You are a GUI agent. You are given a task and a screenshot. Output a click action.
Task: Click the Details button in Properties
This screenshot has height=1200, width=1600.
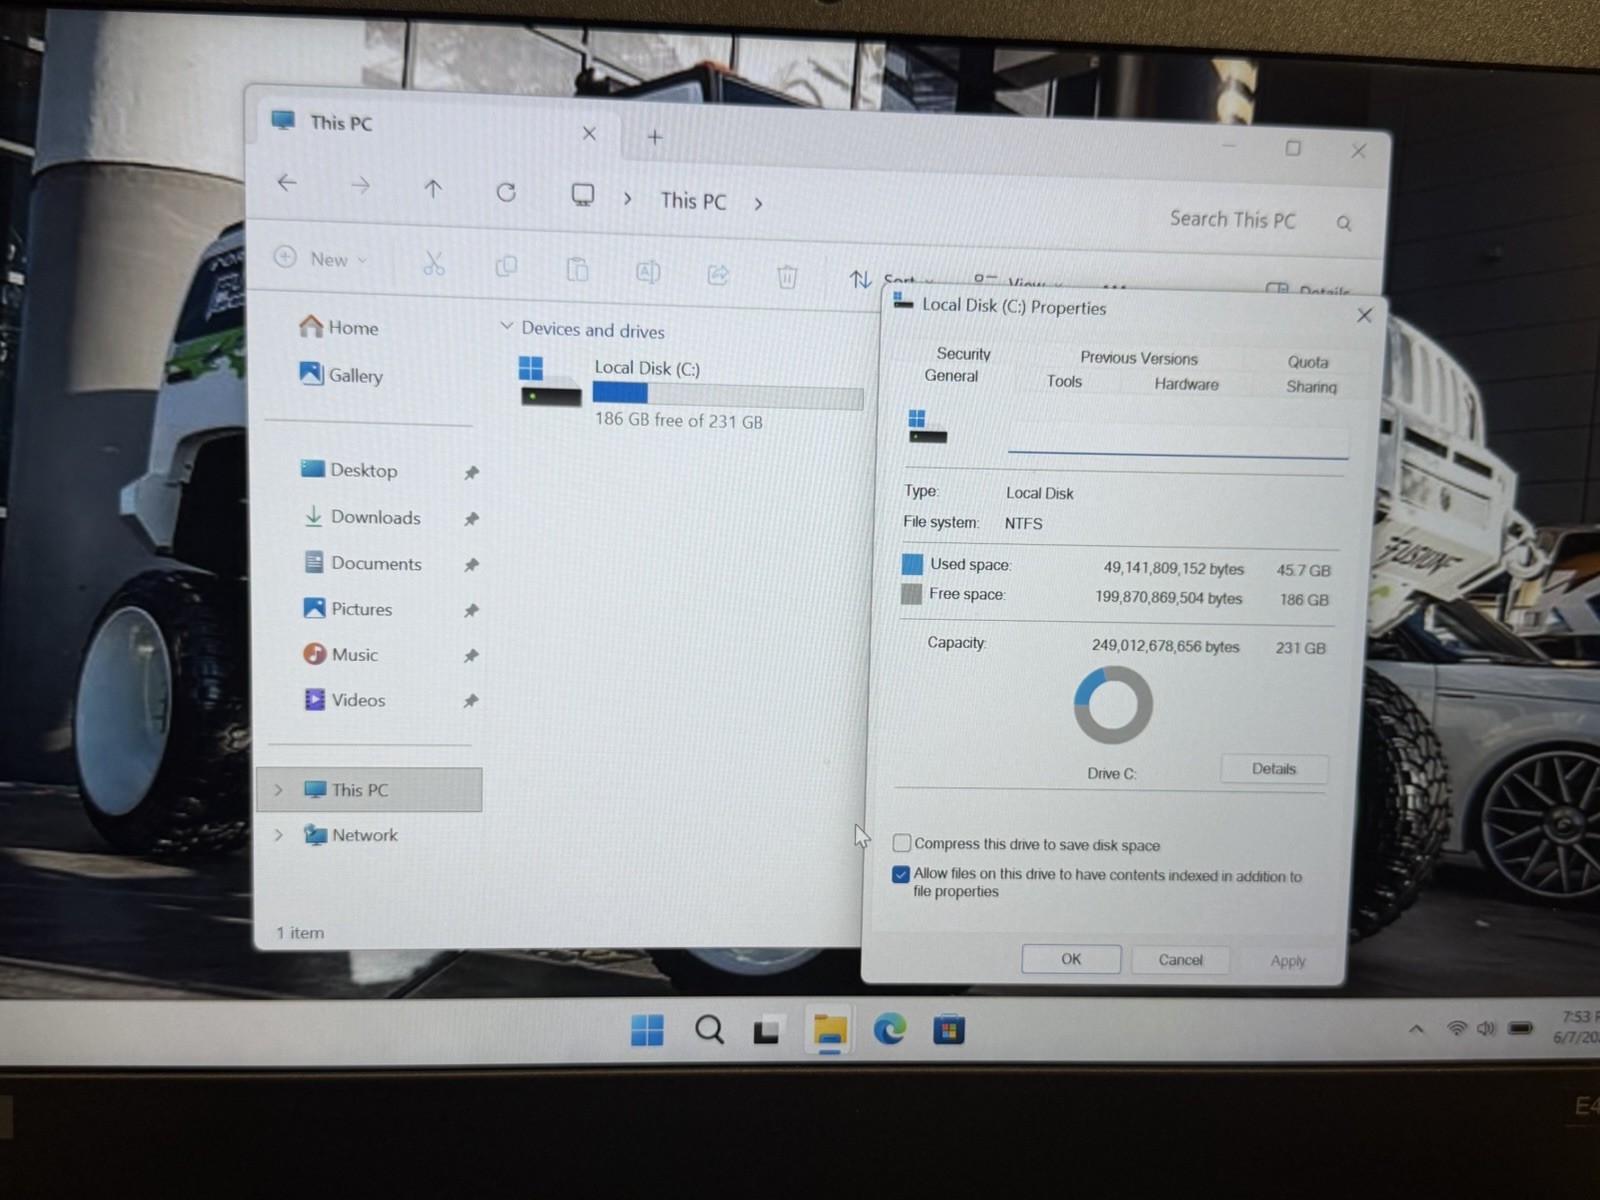tap(1274, 769)
